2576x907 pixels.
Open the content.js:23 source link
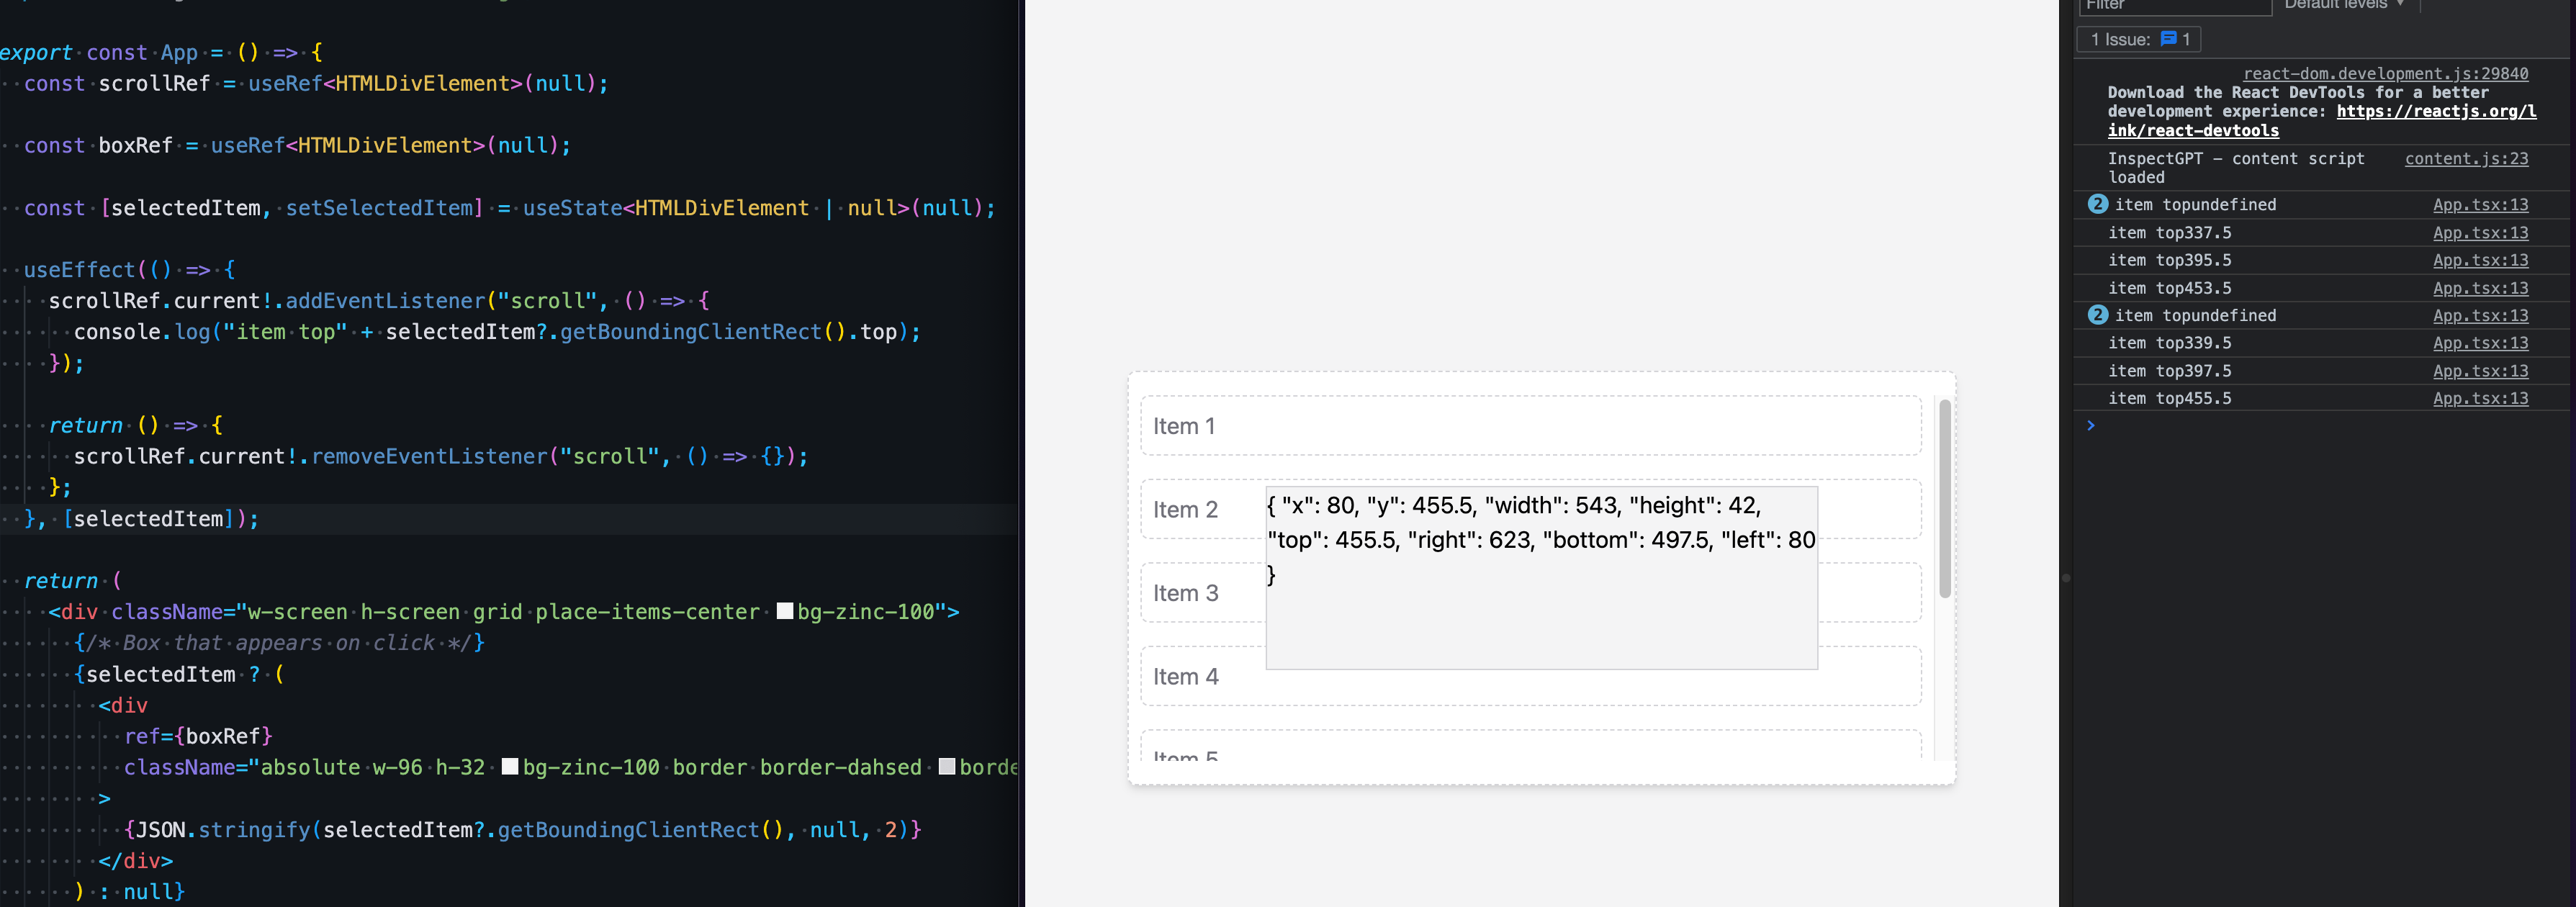[x=2466, y=158]
